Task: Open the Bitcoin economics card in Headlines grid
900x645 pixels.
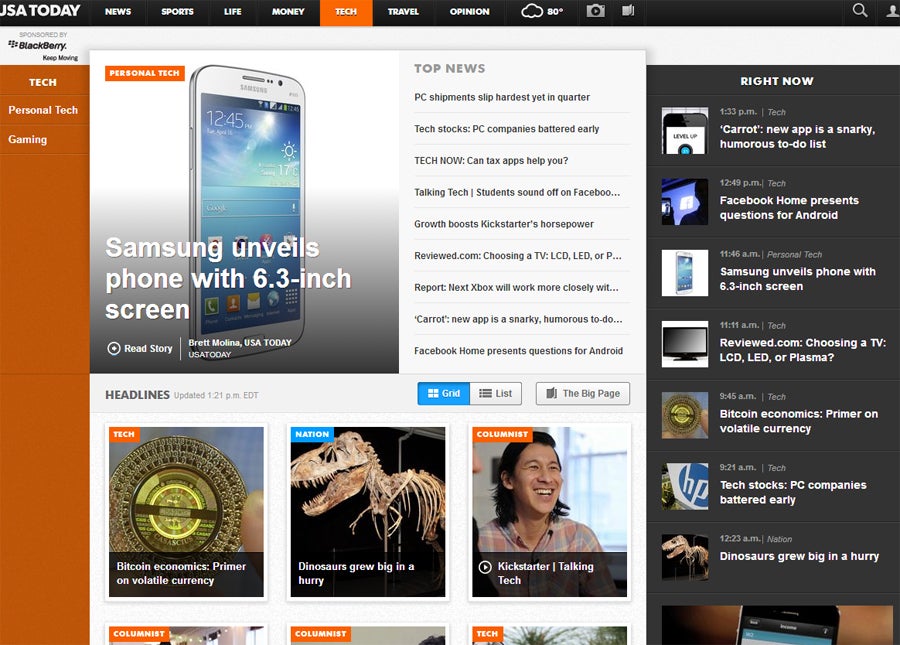Action: click(x=186, y=512)
